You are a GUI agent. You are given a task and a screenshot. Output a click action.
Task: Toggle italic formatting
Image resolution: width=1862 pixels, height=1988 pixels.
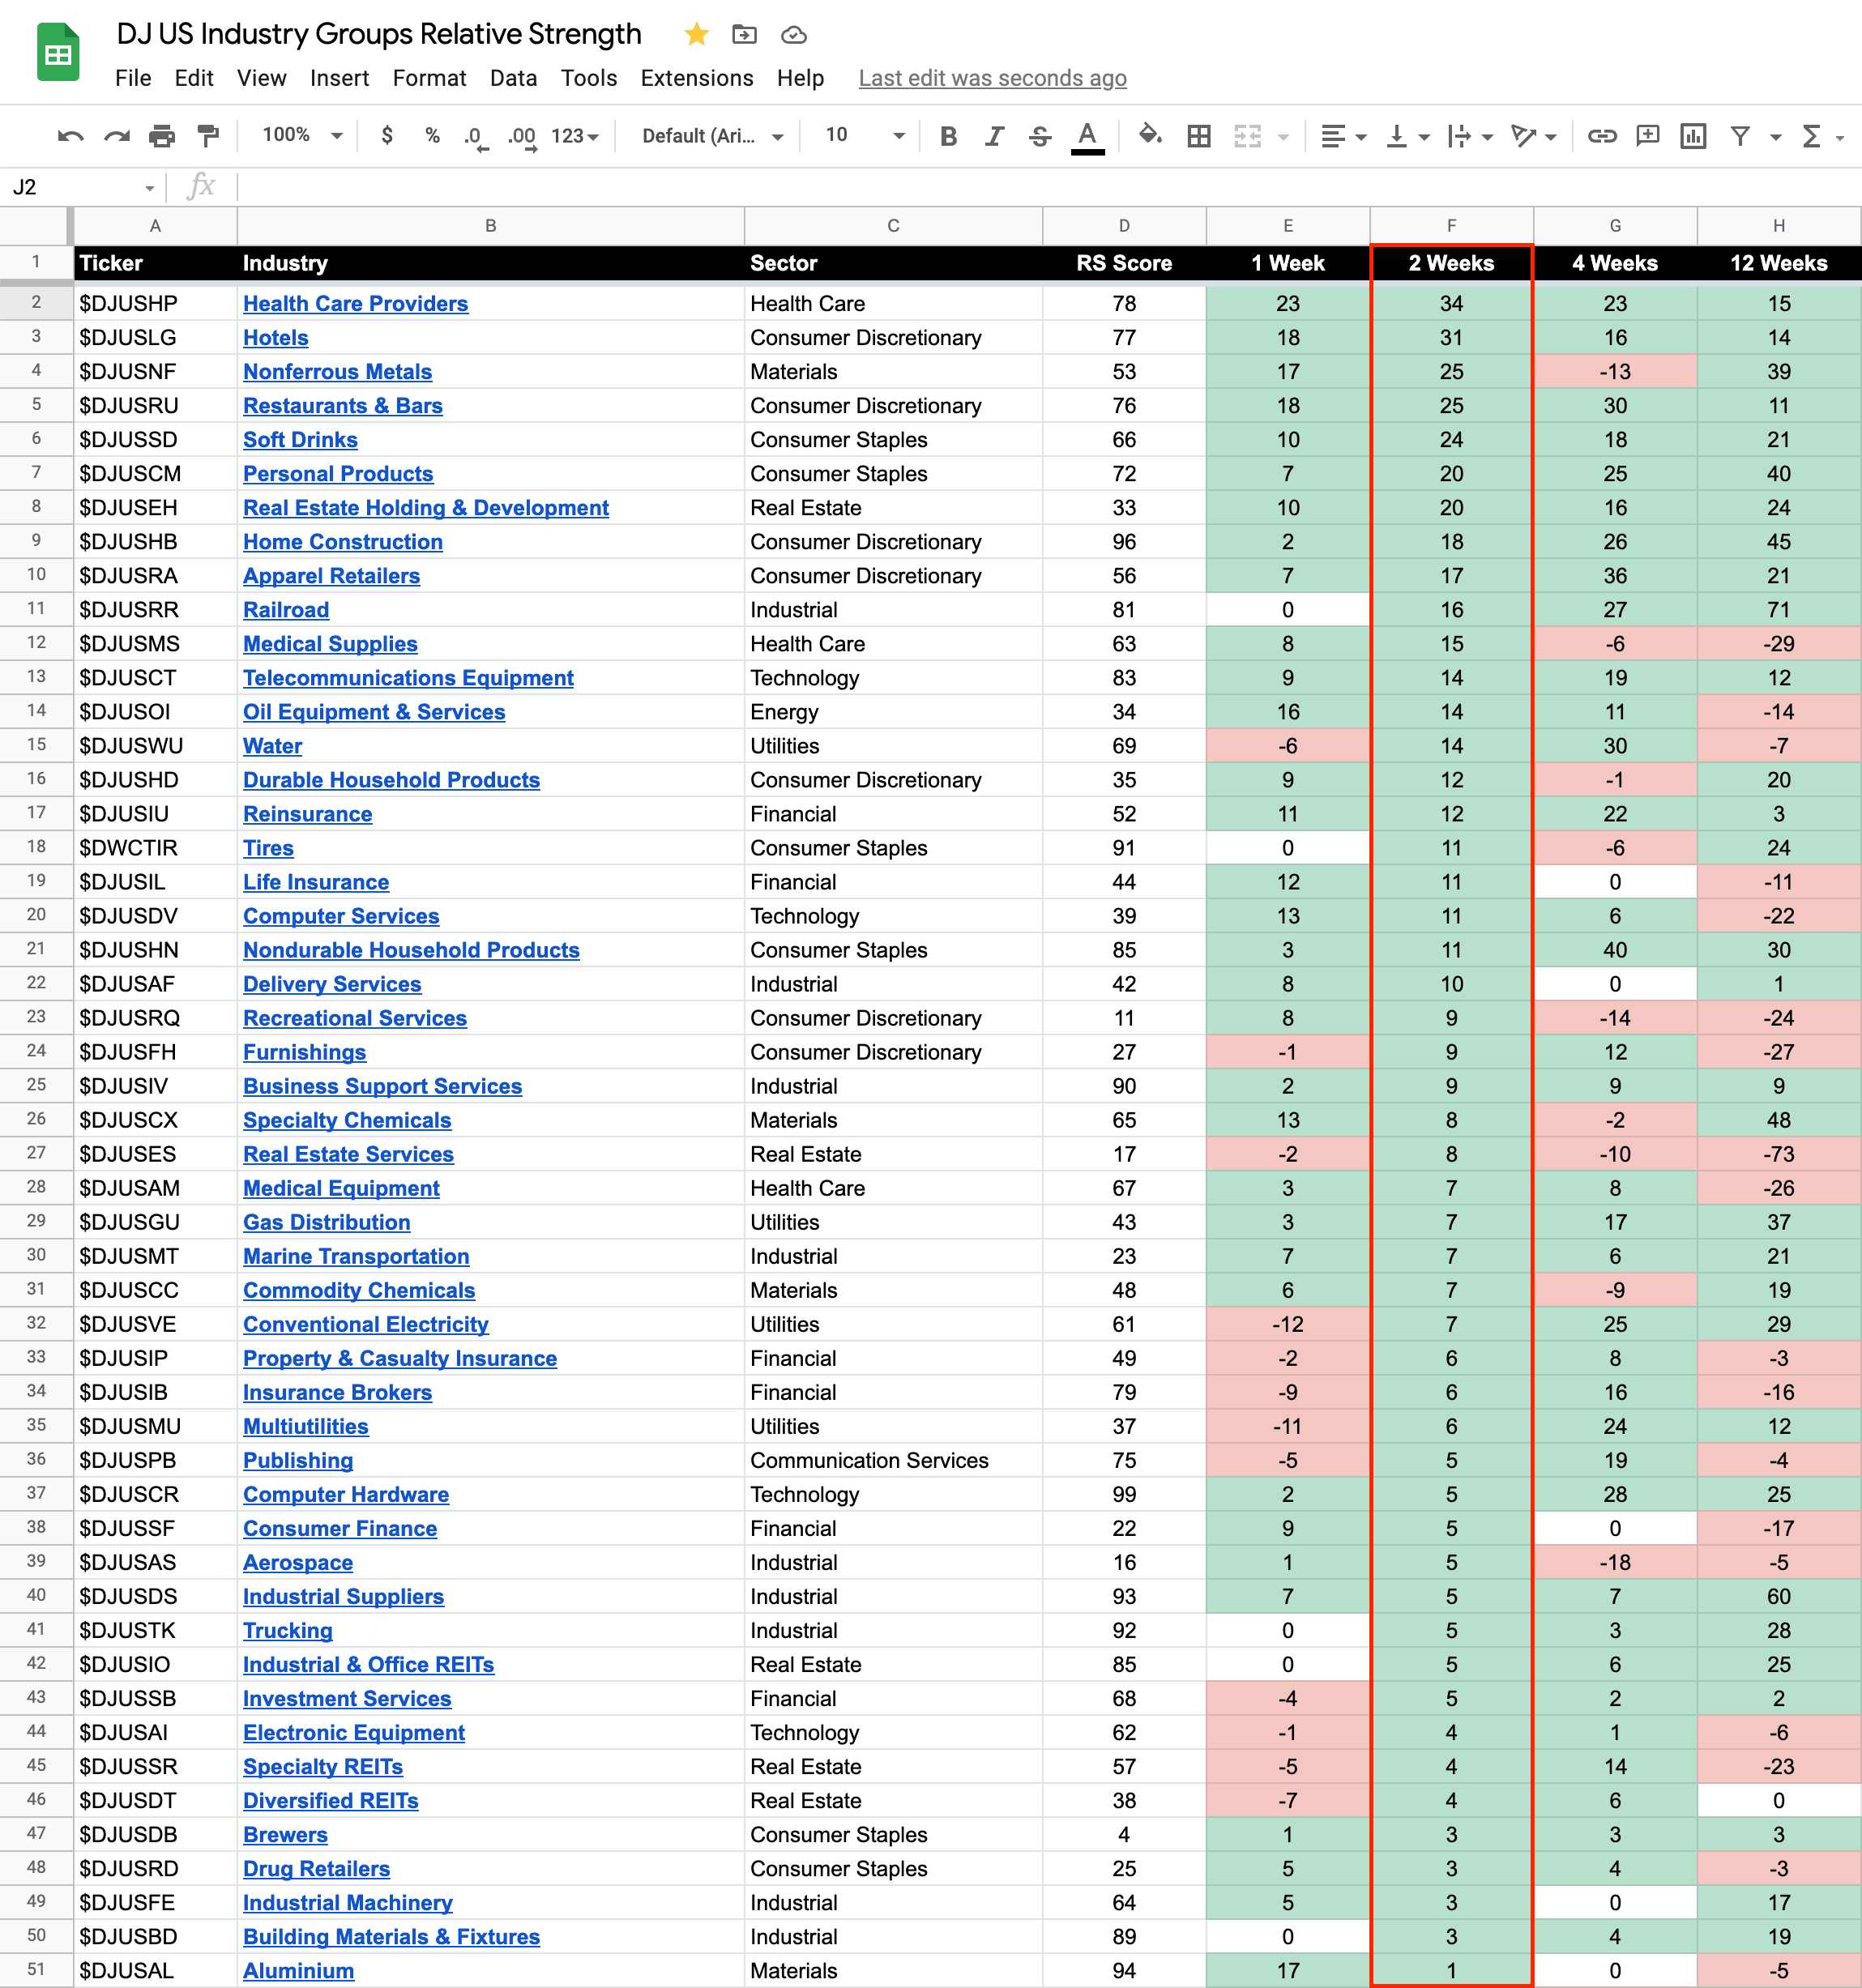click(994, 136)
